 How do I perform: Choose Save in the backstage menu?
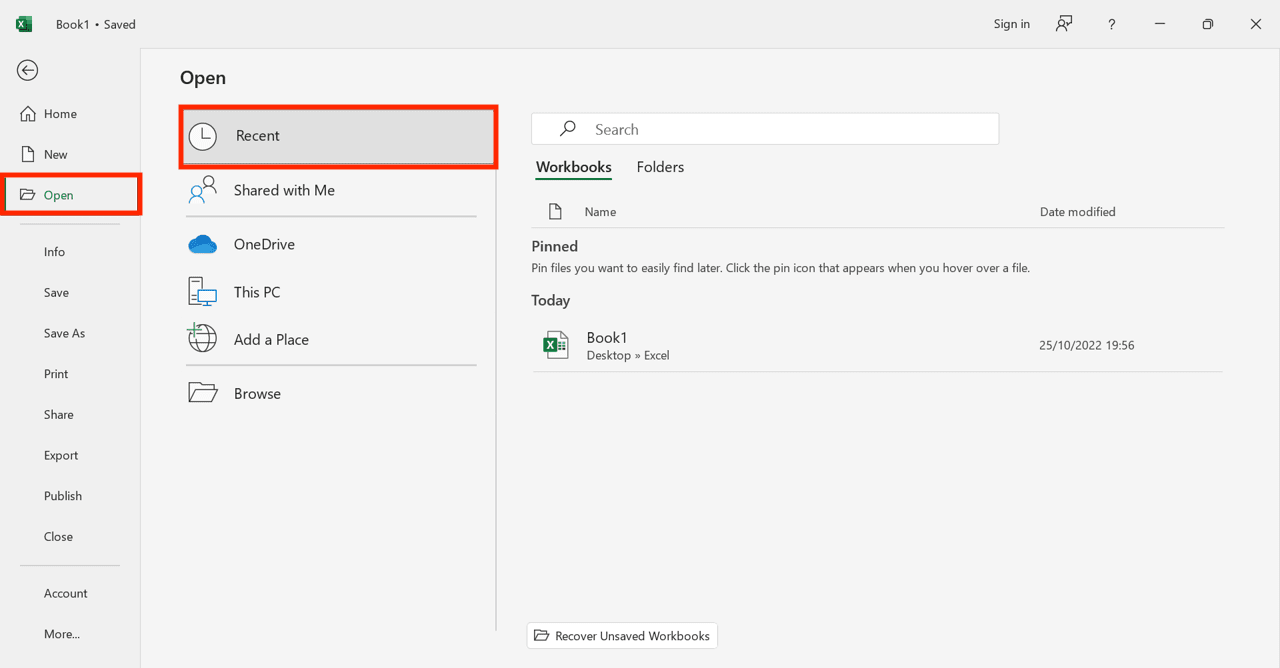56,293
